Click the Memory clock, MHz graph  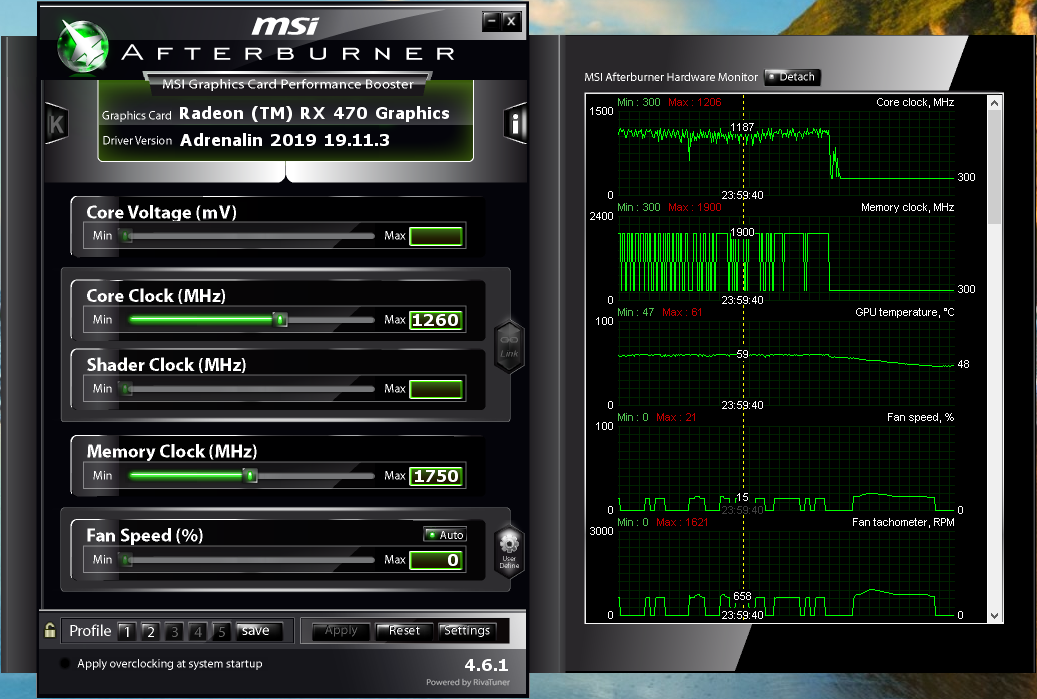786,258
